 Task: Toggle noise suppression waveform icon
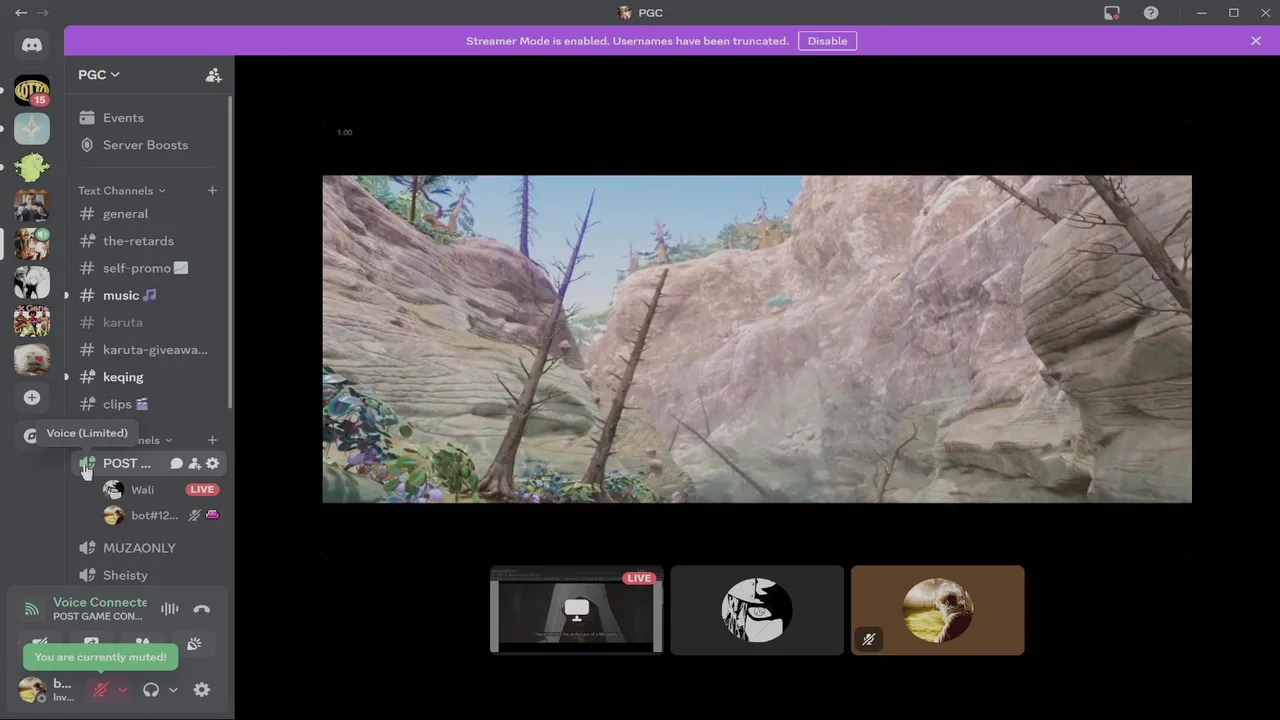170,609
